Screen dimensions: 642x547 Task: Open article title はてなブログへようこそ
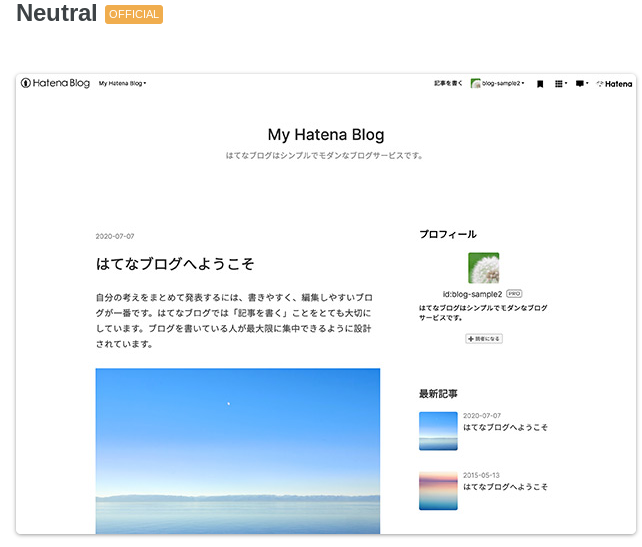175,264
